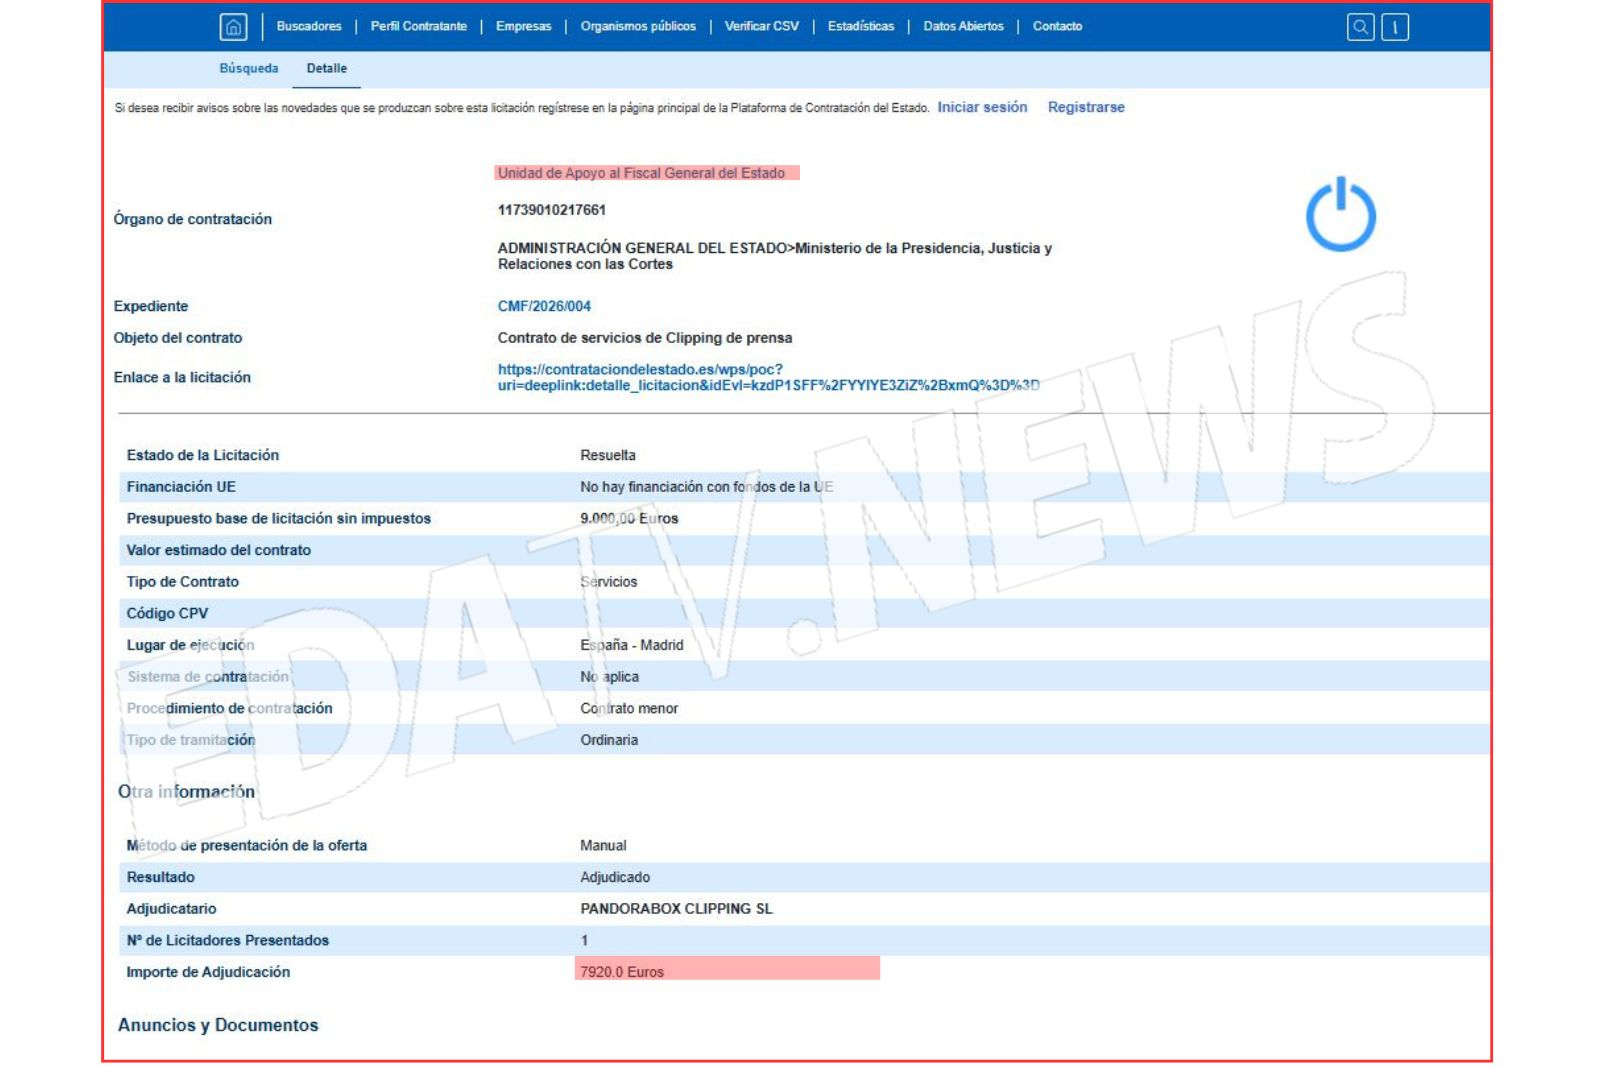Click 'Otra información' heading

point(186,791)
